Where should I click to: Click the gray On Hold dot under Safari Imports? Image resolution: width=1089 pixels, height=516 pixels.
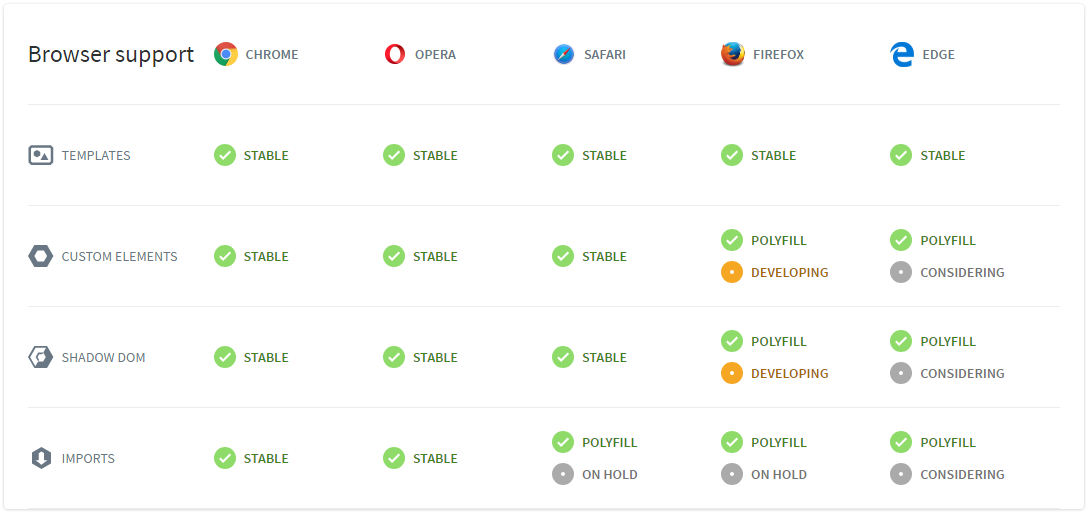[563, 474]
